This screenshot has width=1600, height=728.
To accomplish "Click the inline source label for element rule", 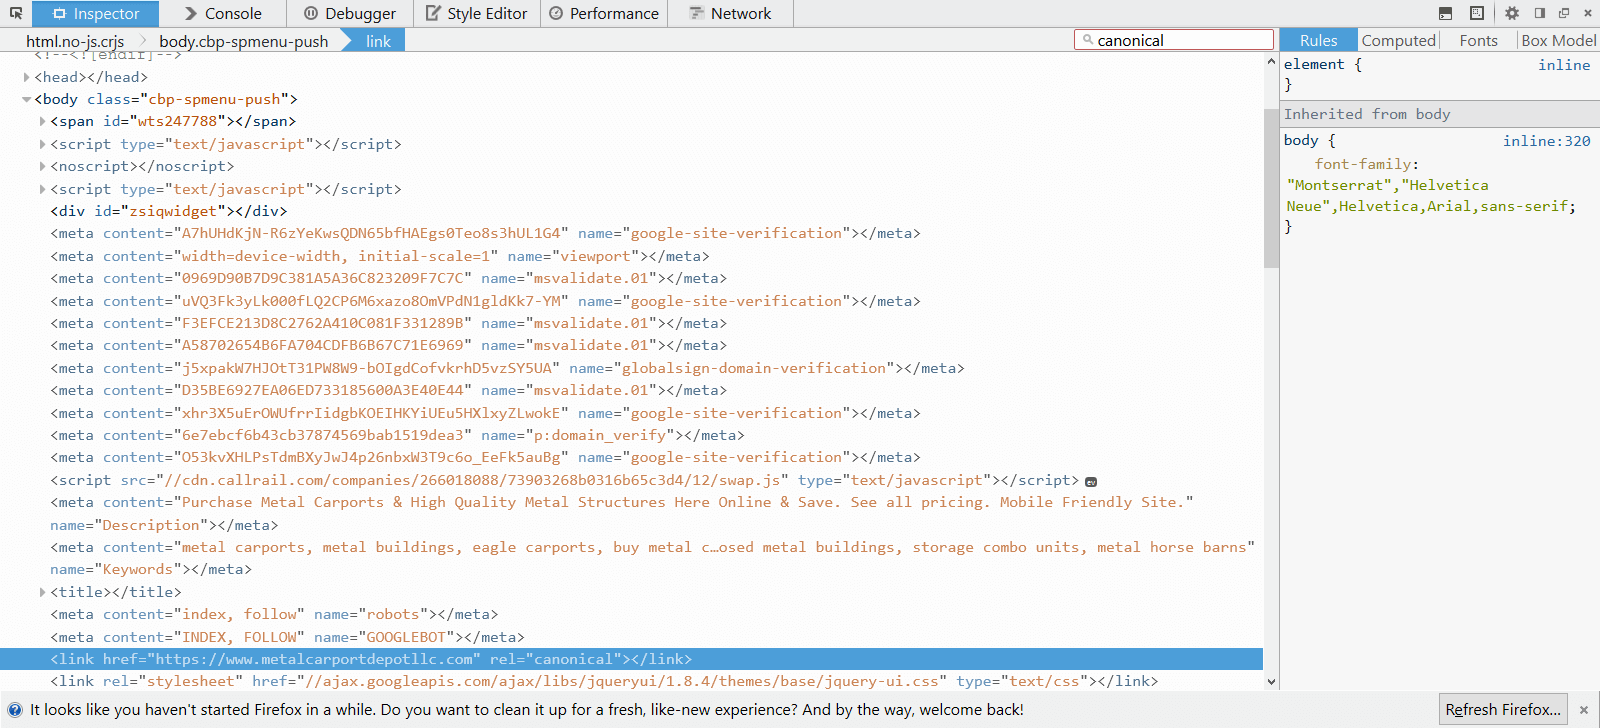I will [1564, 65].
